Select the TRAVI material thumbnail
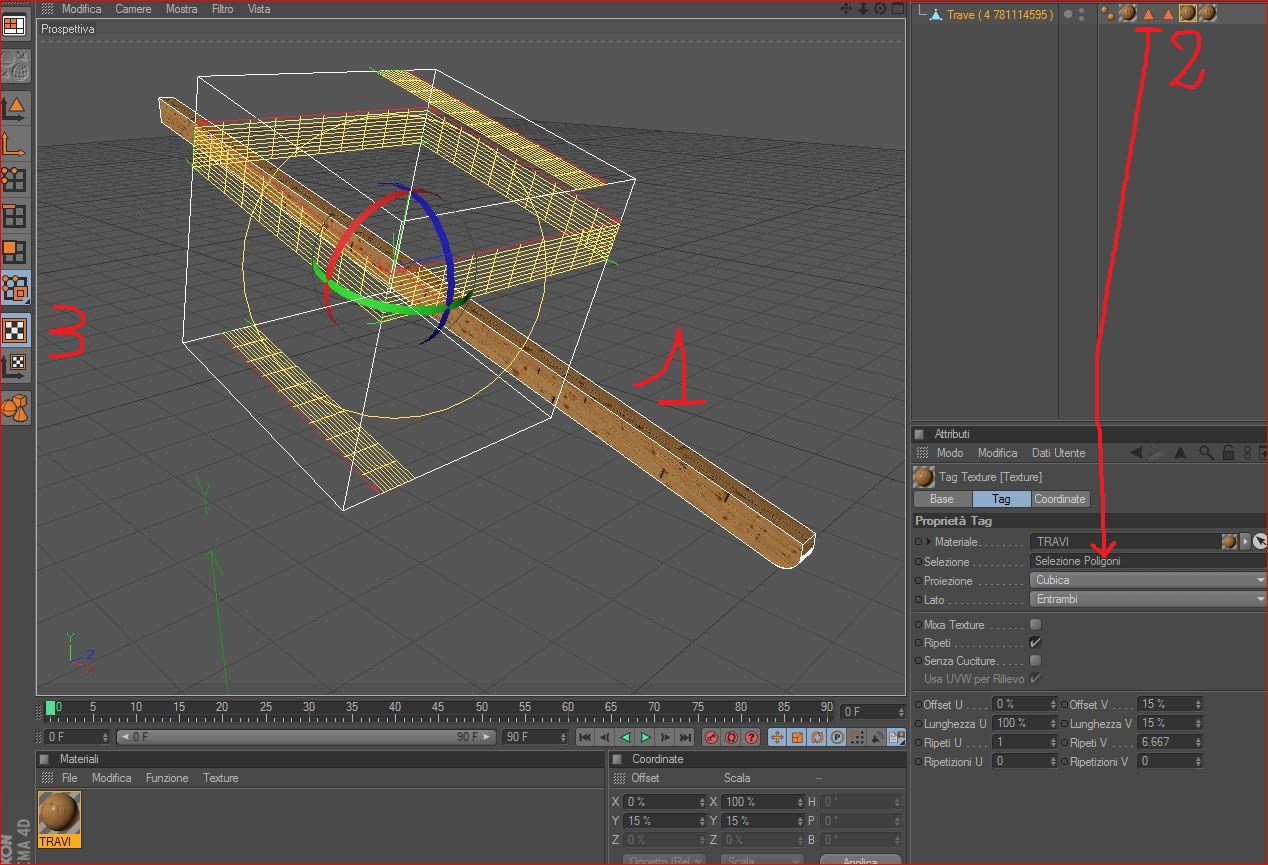Viewport: 1268px width, 865px height. pyautogui.click(x=59, y=813)
